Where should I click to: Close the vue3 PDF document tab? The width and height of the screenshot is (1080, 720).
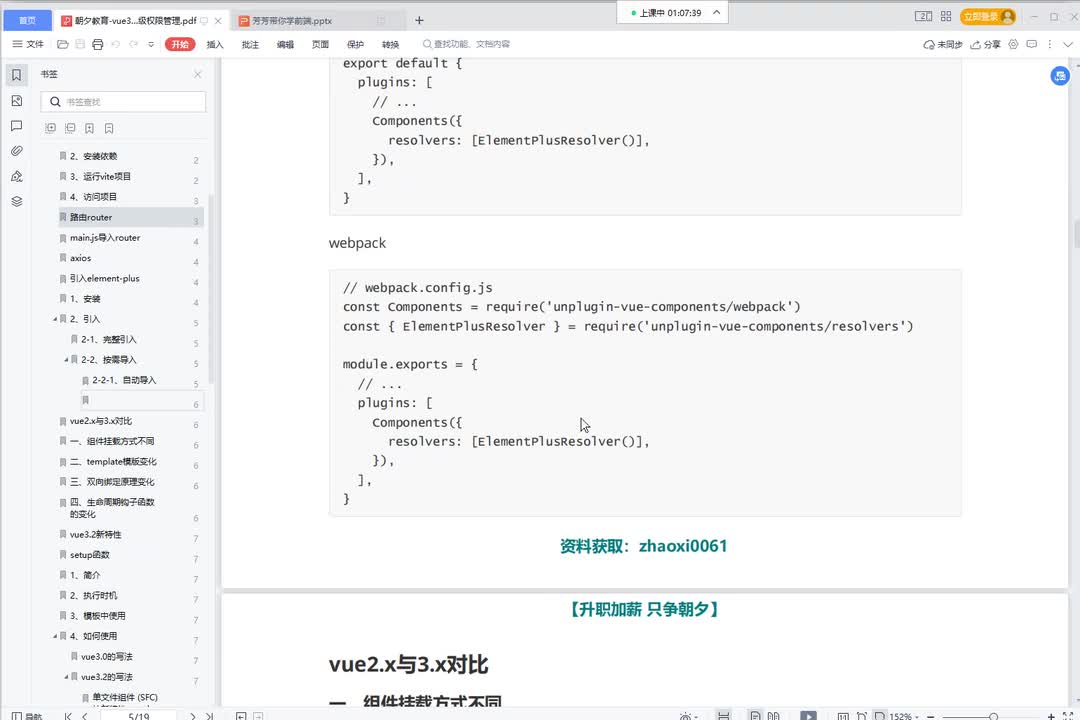click(x=218, y=21)
